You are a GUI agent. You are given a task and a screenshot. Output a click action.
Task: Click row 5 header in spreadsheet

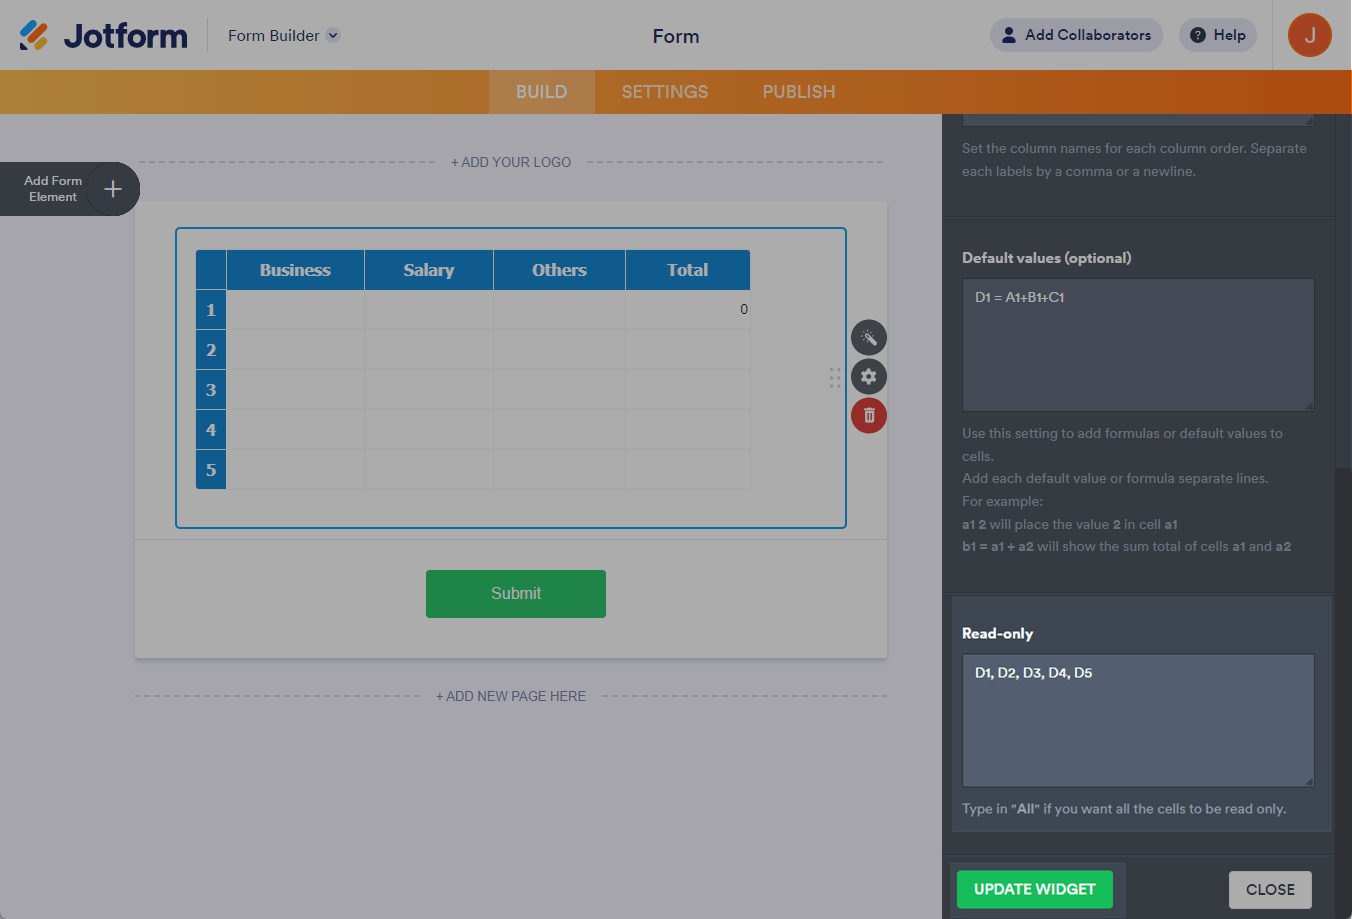(x=211, y=470)
